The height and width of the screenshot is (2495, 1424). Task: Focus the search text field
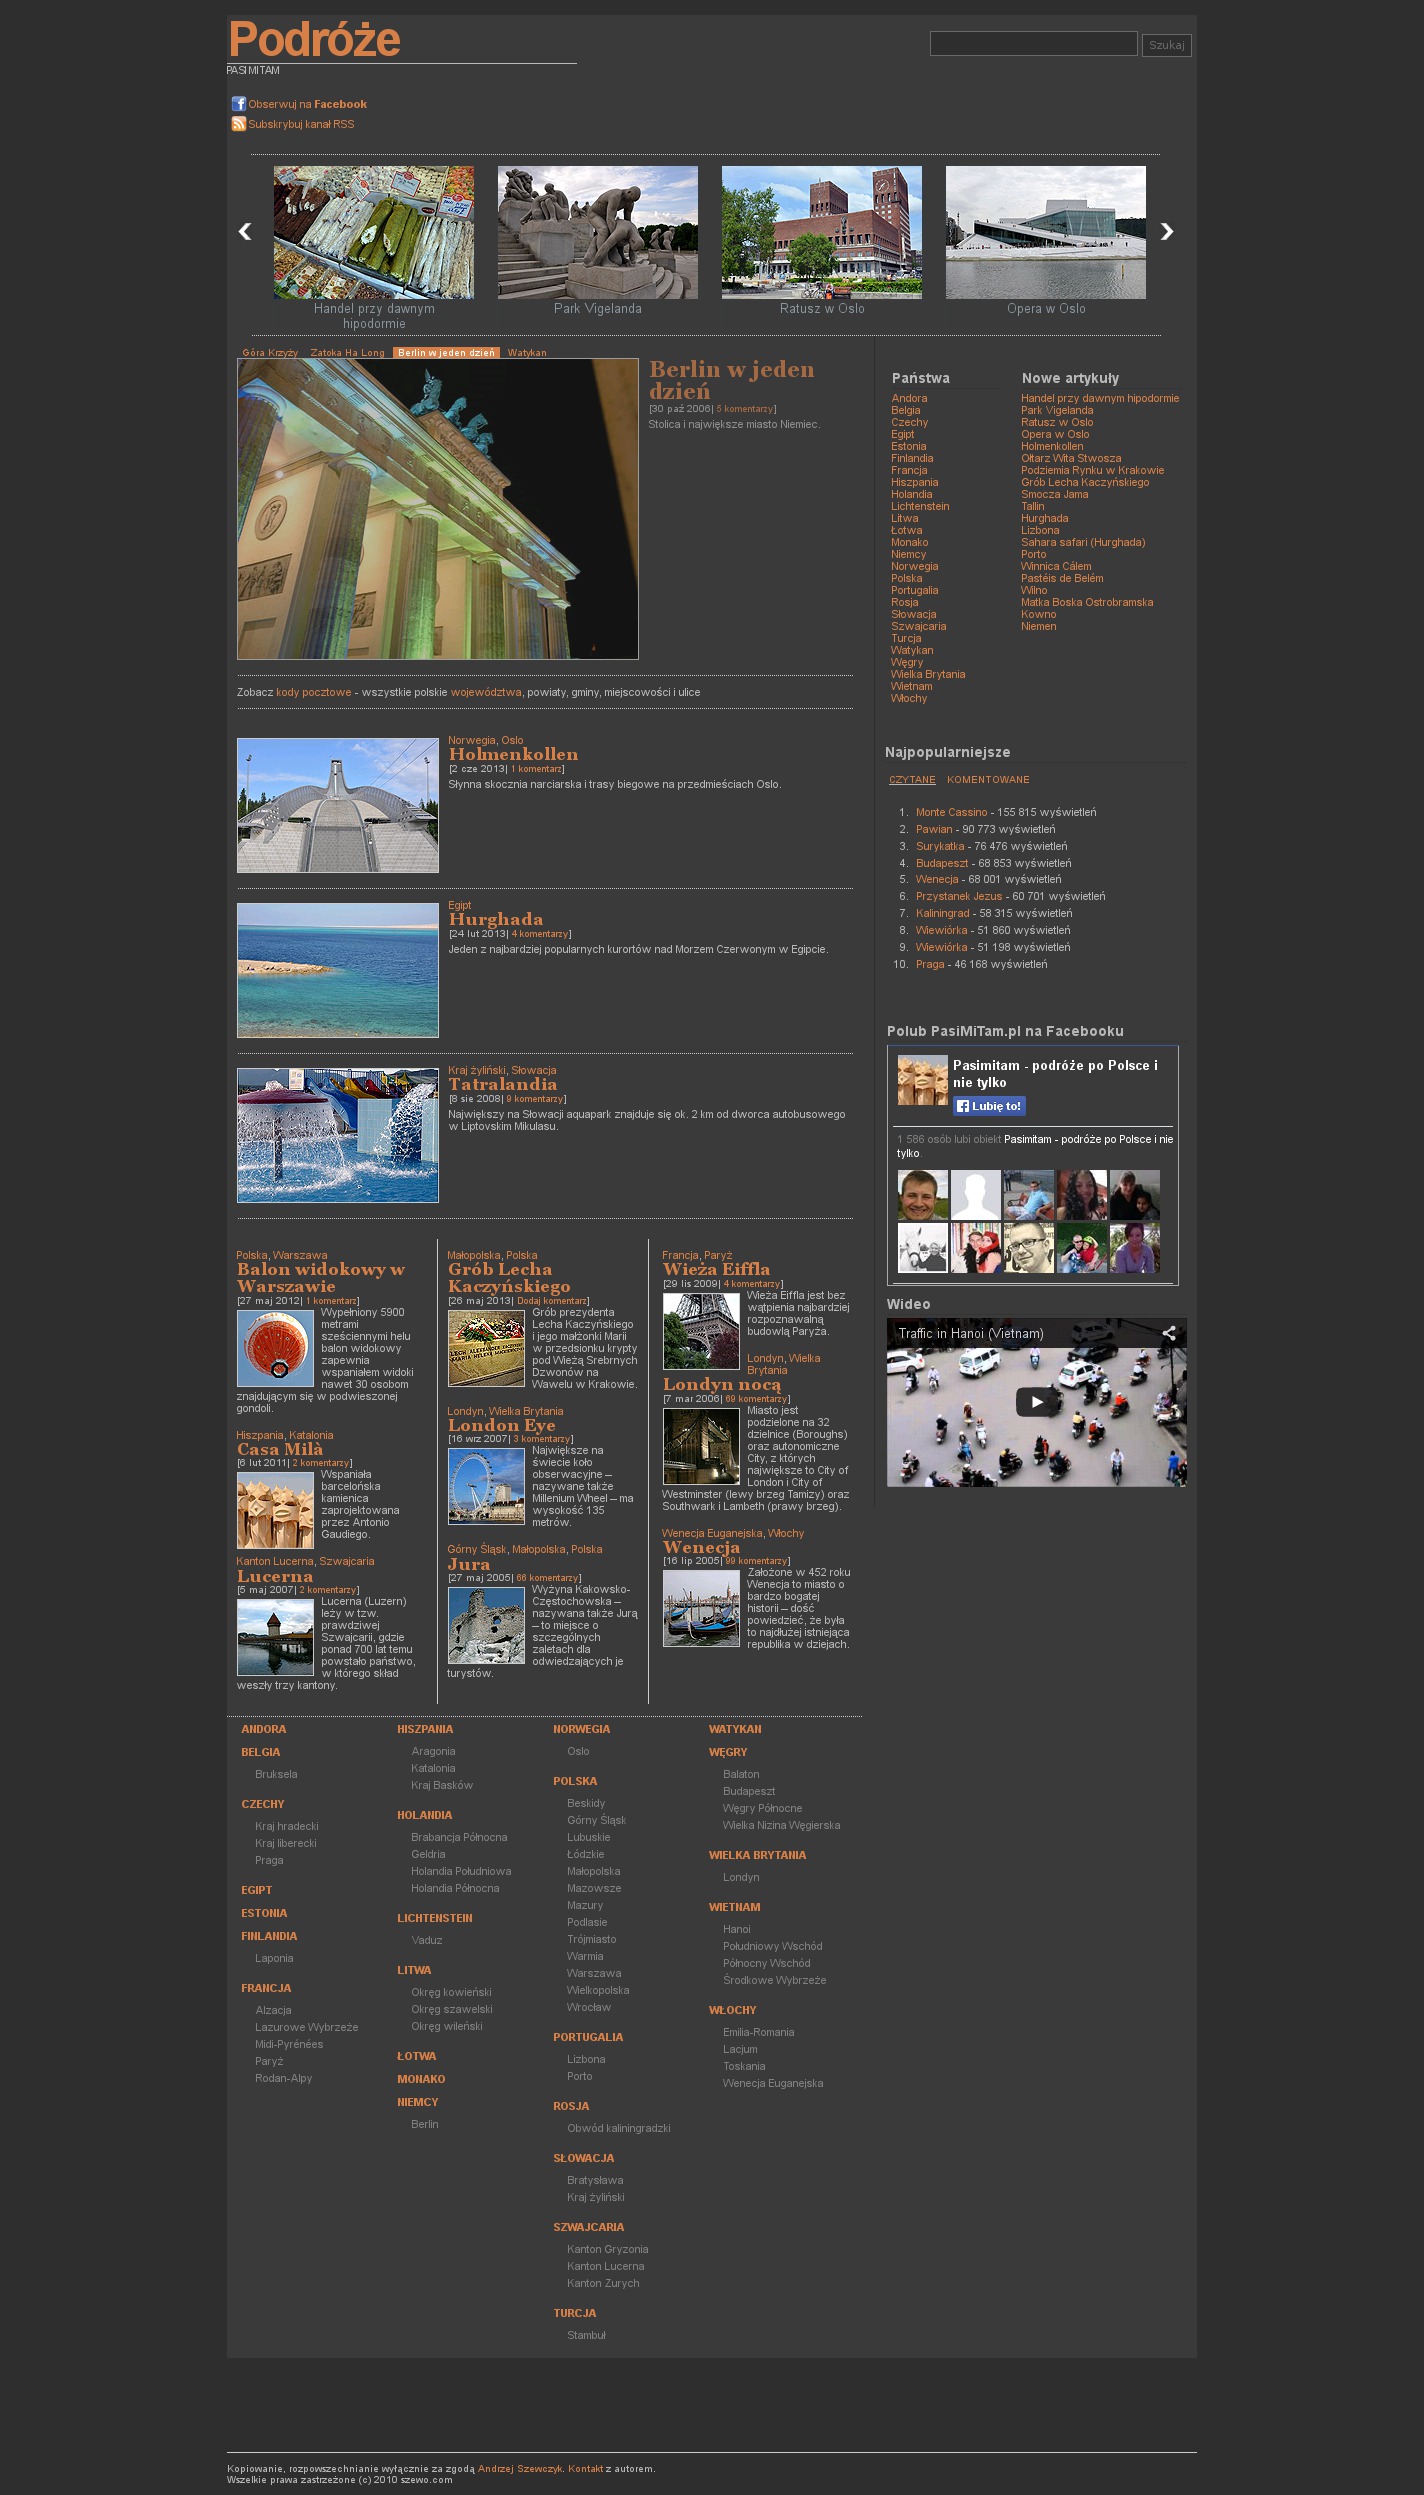(x=1033, y=44)
